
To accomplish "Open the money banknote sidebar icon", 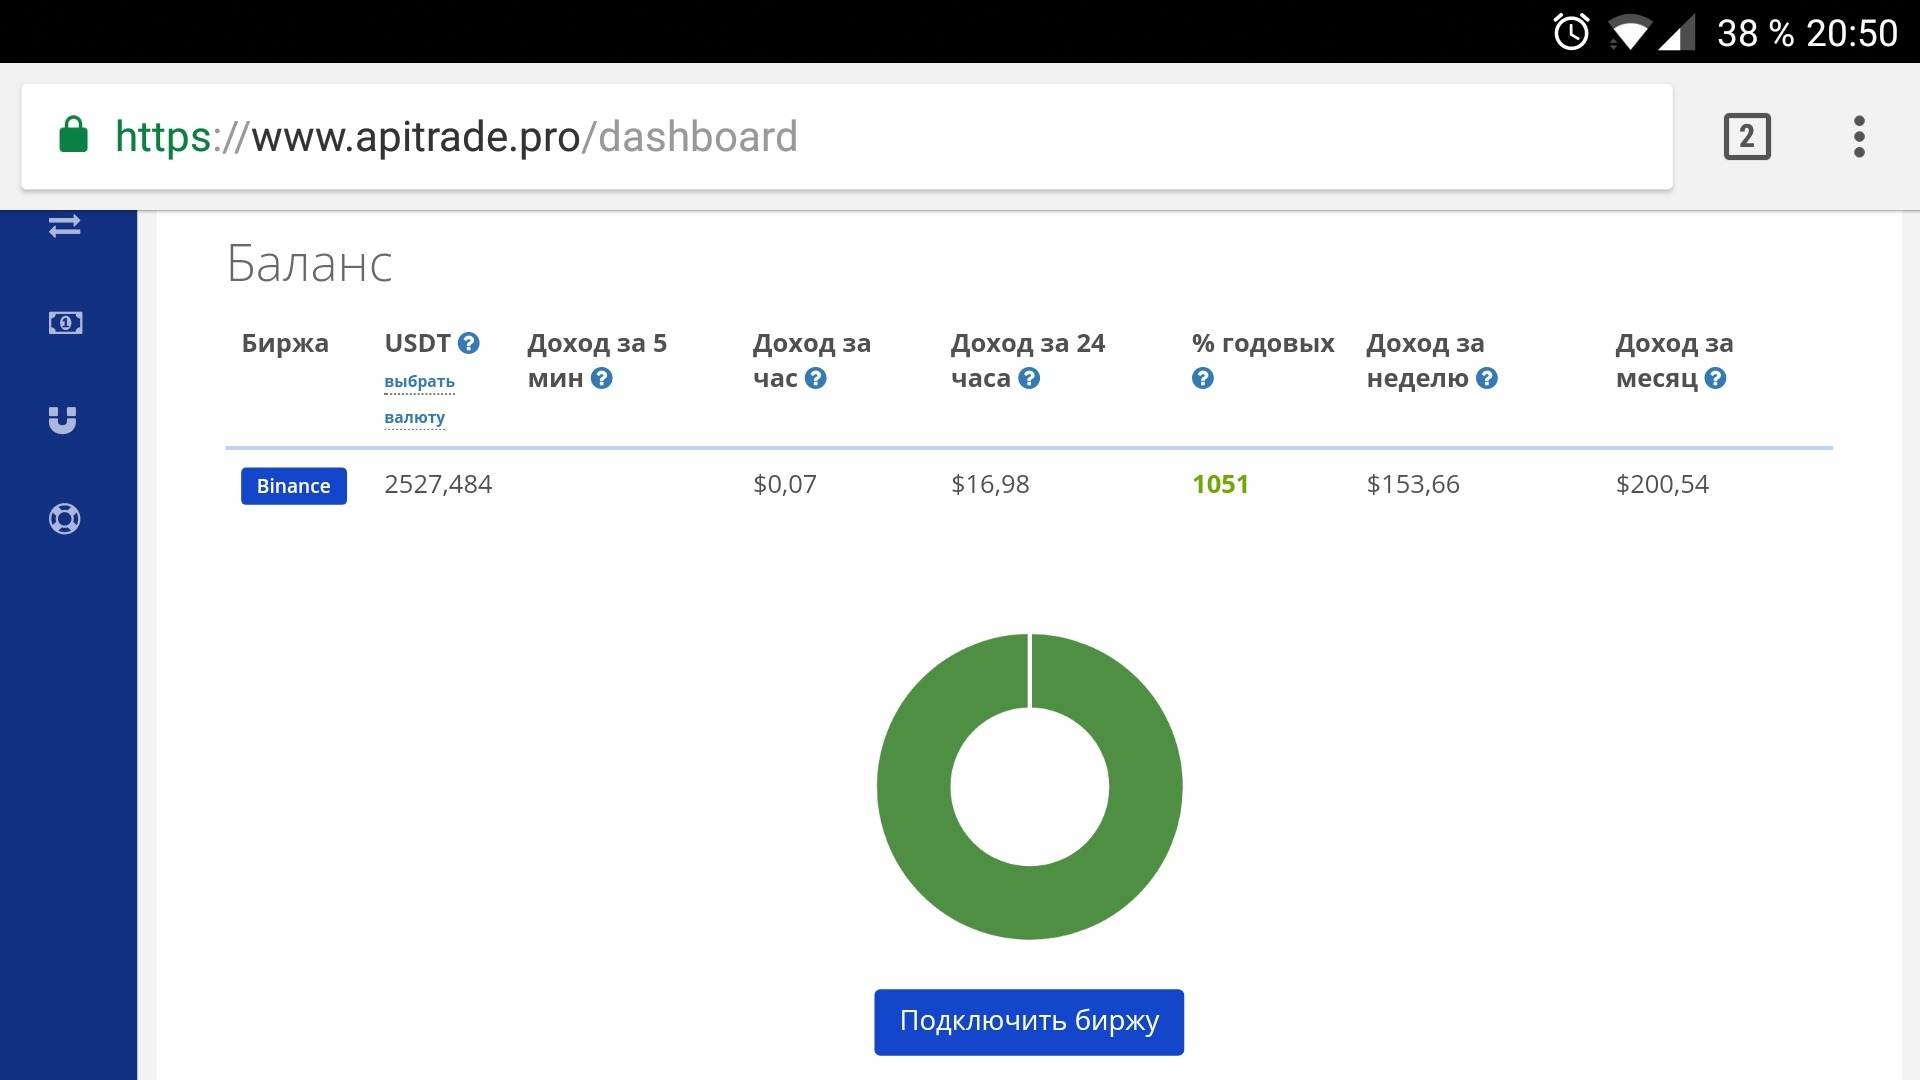I will click(x=65, y=323).
